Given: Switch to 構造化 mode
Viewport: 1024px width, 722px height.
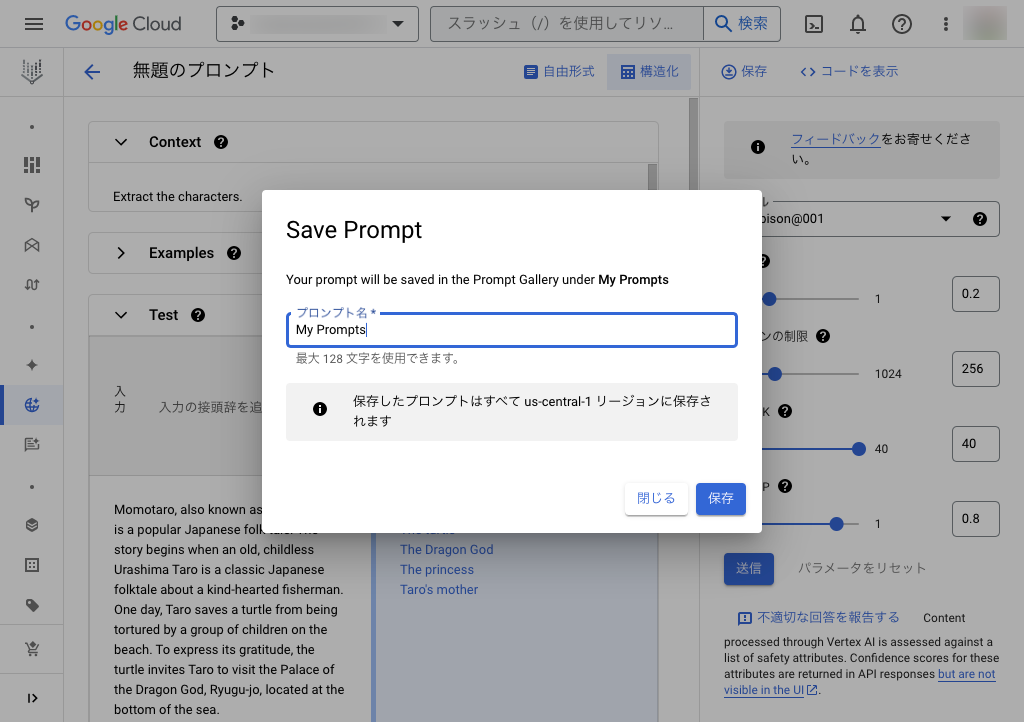Looking at the screenshot, I should coord(649,72).
